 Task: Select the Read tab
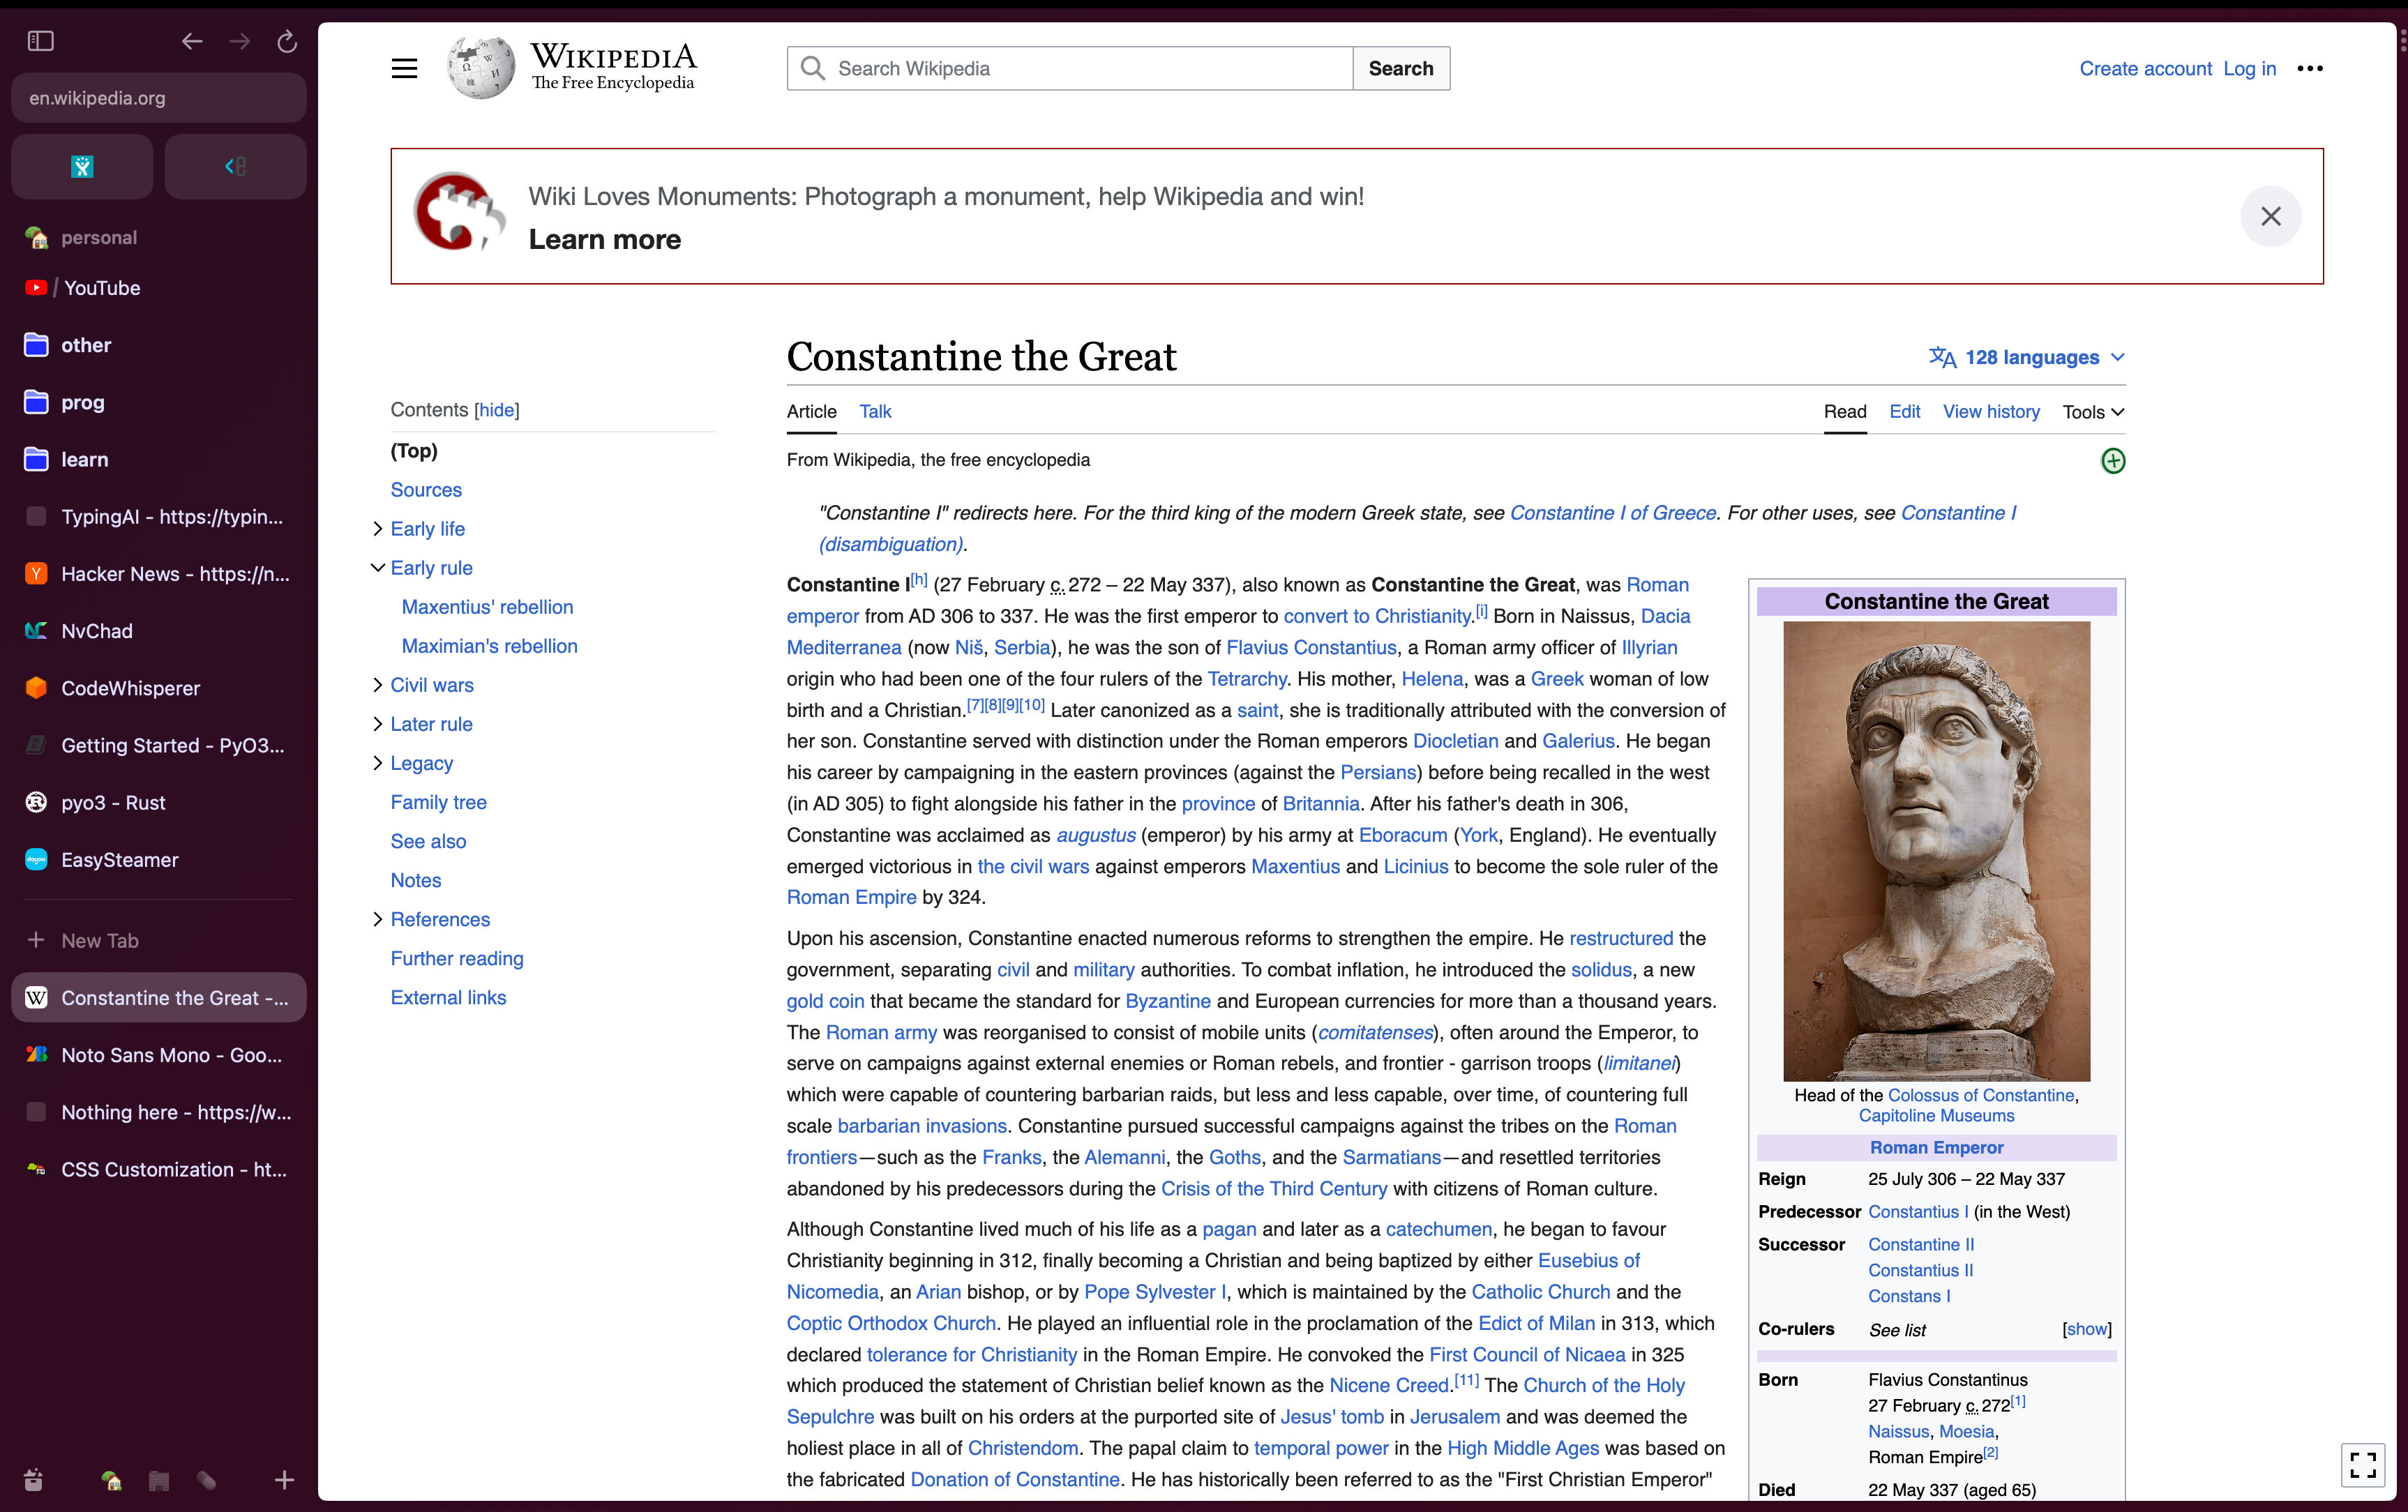[1844, 411]
